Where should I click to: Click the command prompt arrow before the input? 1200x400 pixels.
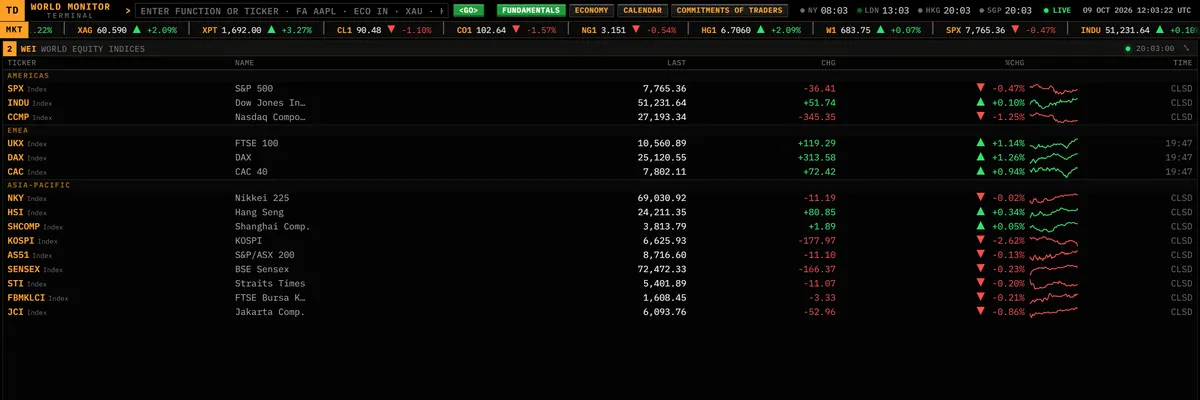(x=128, y=10)
